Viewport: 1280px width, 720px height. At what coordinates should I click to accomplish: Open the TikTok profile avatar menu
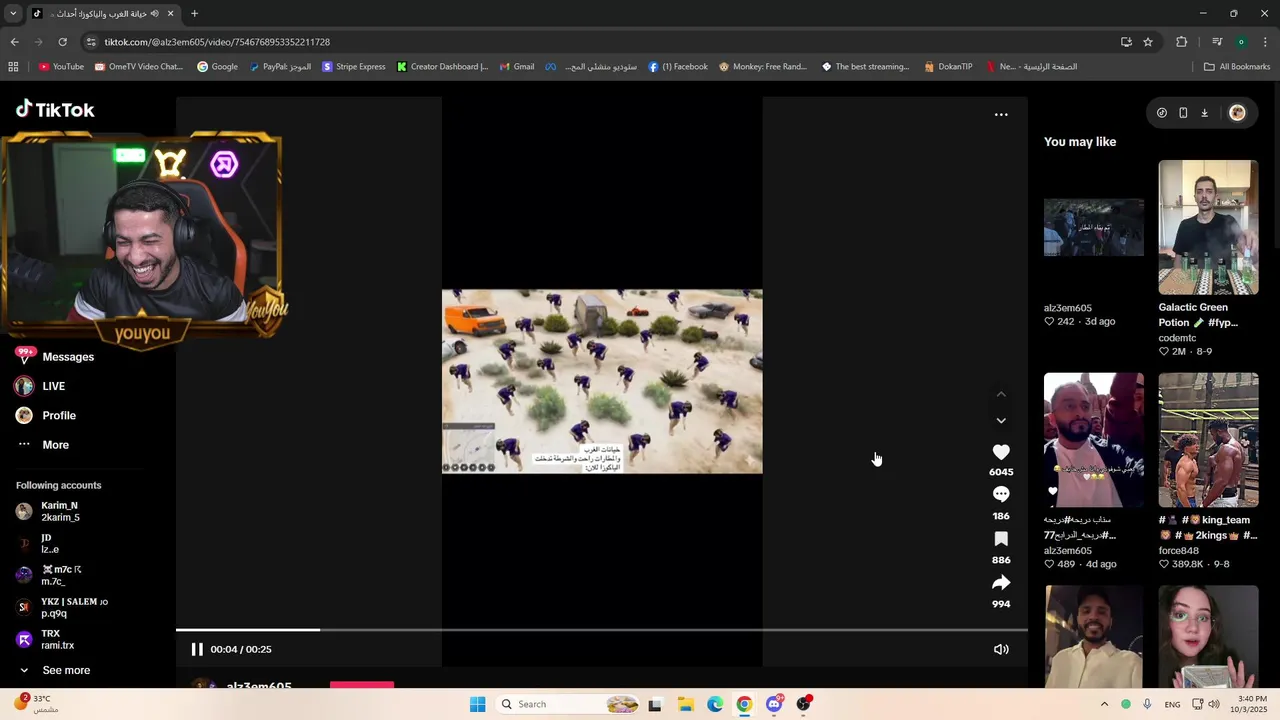1237,113
